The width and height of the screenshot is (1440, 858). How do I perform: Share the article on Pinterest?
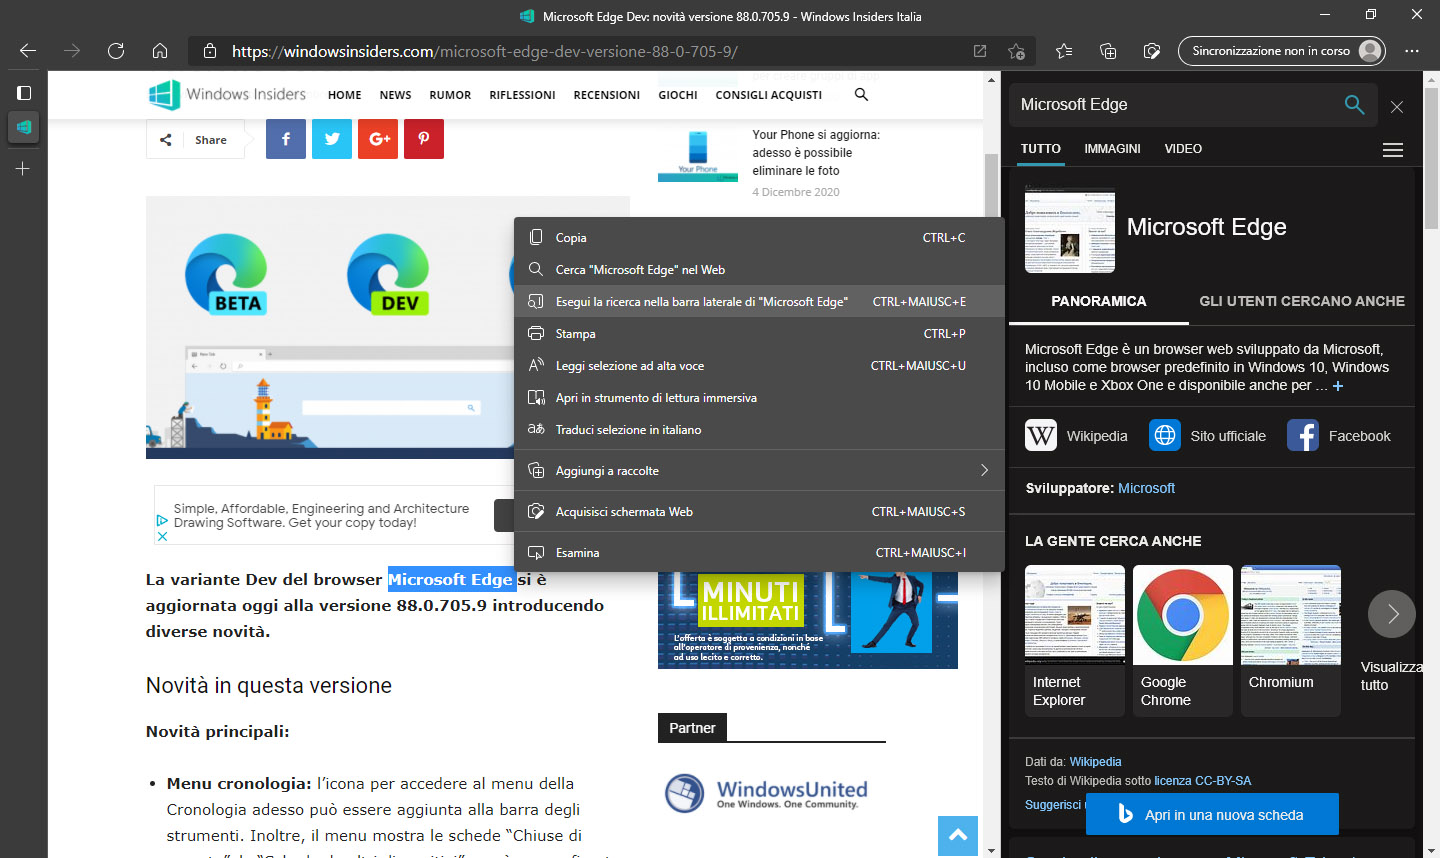pyautogui.click(x=424, y=139)
